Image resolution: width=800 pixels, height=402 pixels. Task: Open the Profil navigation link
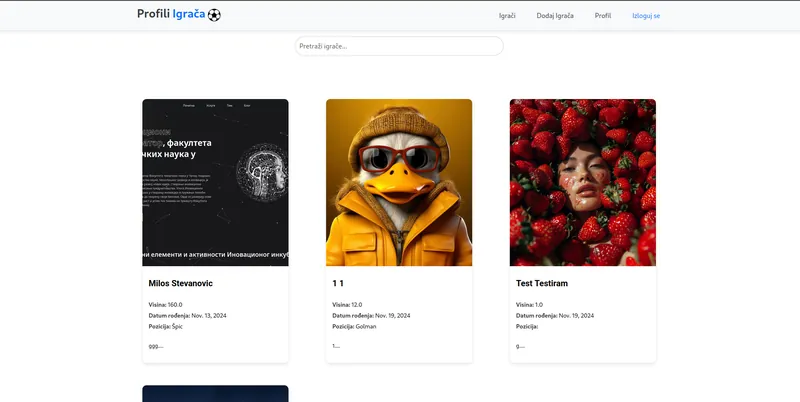(x=603, y=16)
